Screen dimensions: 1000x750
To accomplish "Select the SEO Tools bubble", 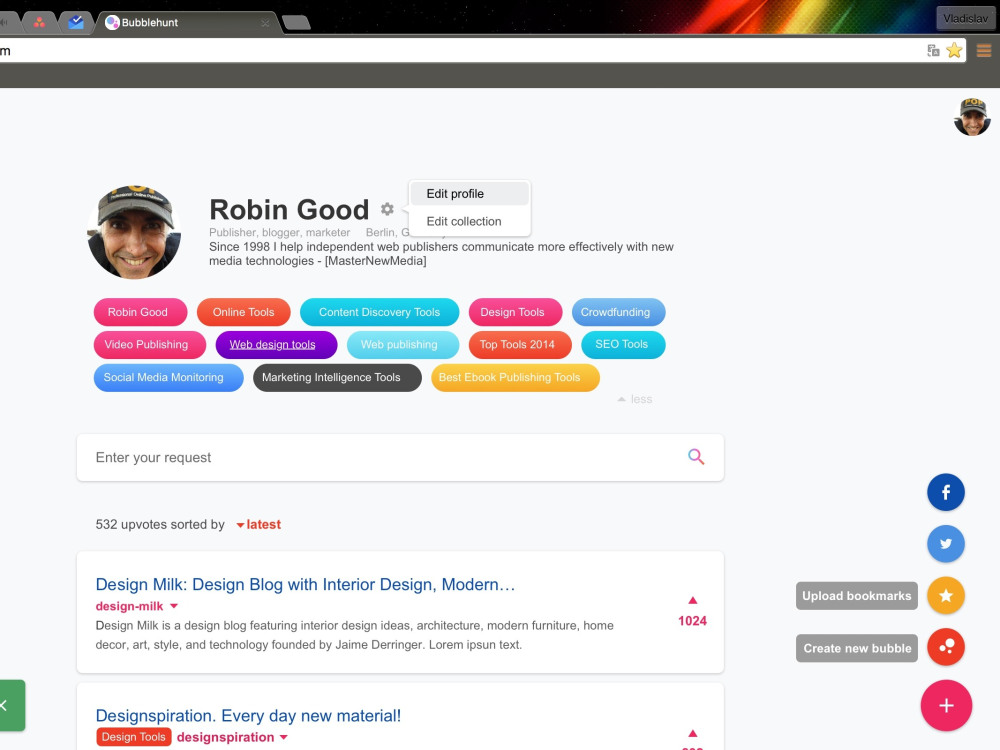I will pyautogui.click(x=624, y=345).
